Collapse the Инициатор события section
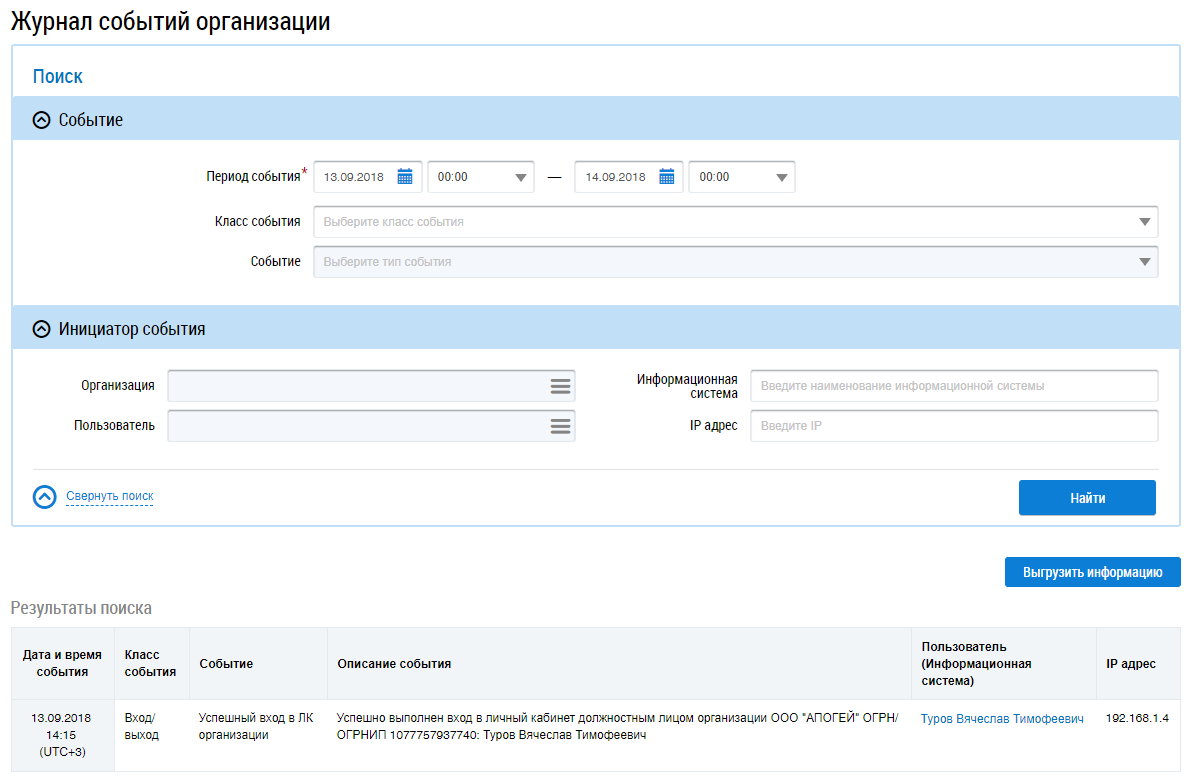This screenshot has height=783, width=1192. pyautogui.click(x=41, y=329)
